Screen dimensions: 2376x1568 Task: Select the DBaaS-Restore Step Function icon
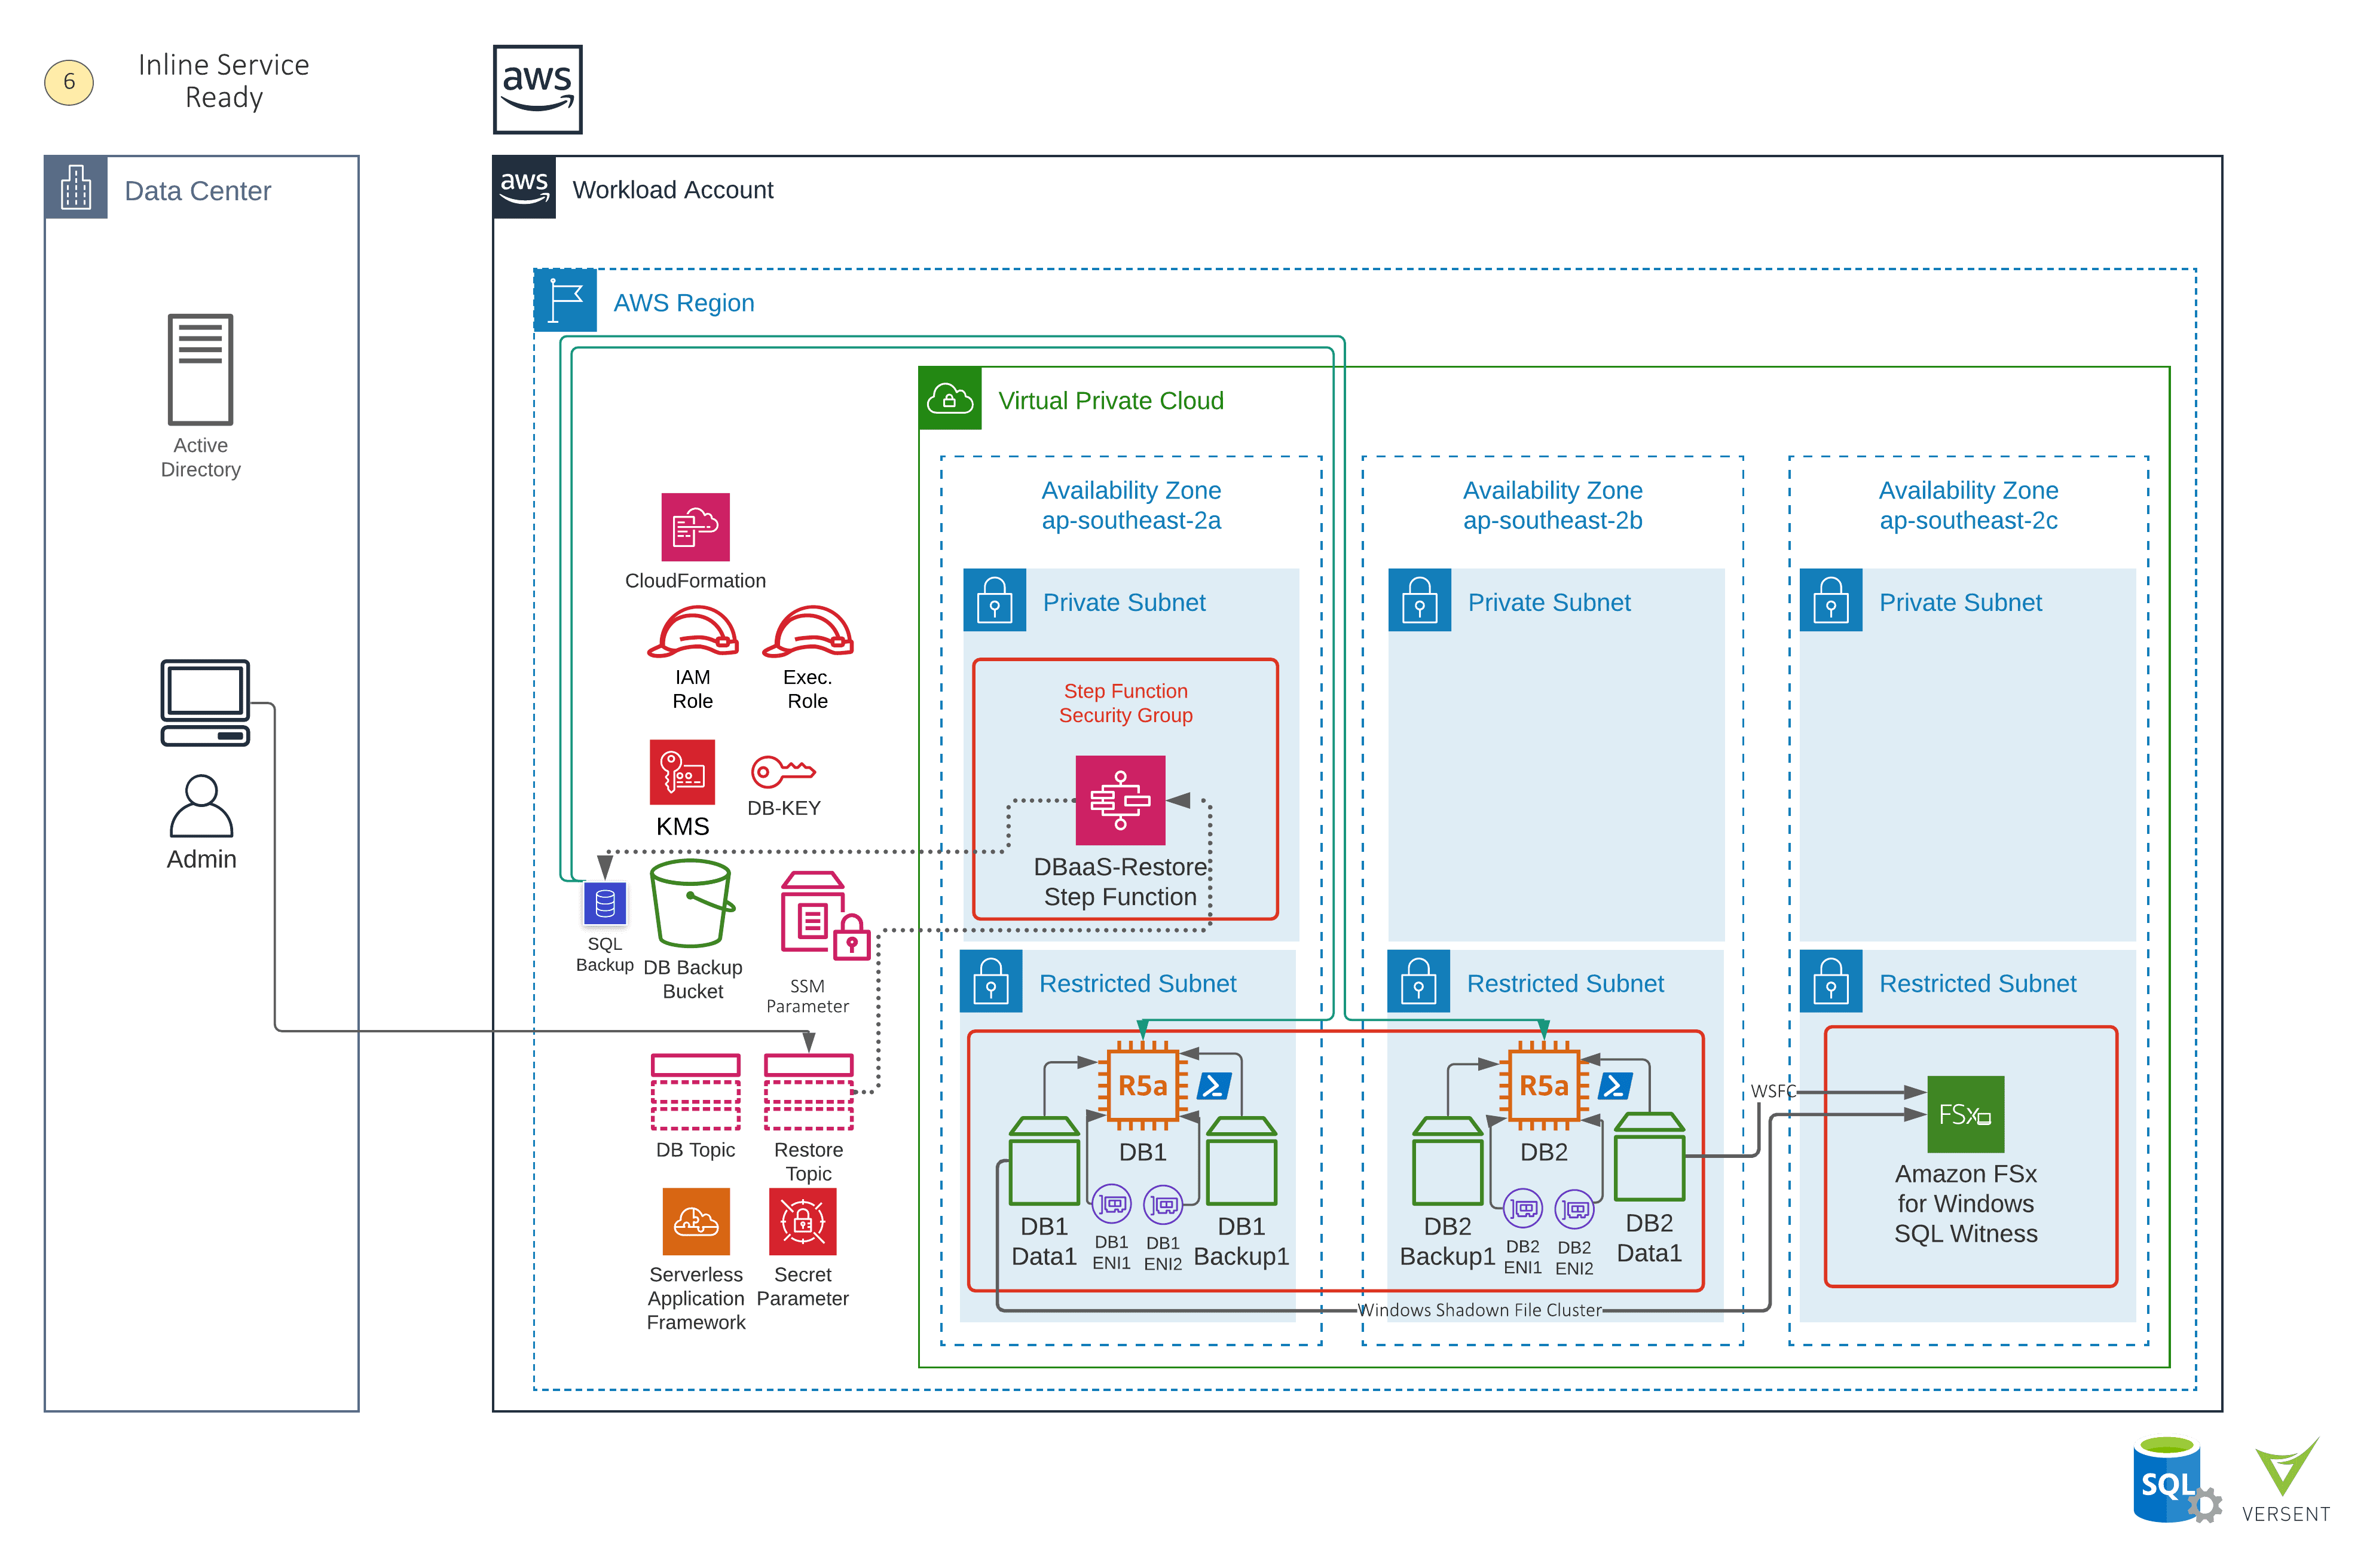click(1120, 800)
